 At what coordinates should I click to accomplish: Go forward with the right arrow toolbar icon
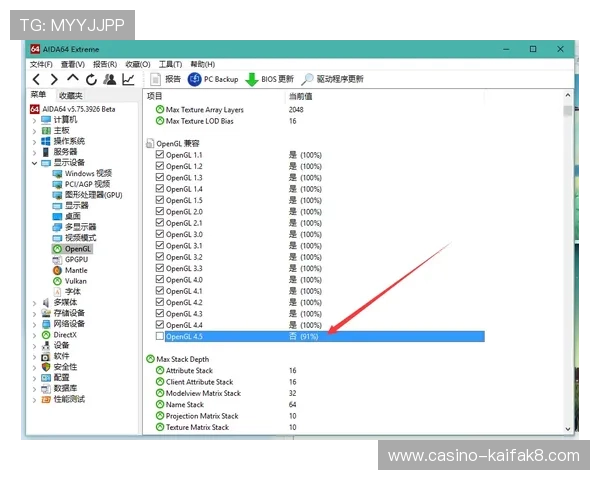pyautogui.click(x=54, y=80)
